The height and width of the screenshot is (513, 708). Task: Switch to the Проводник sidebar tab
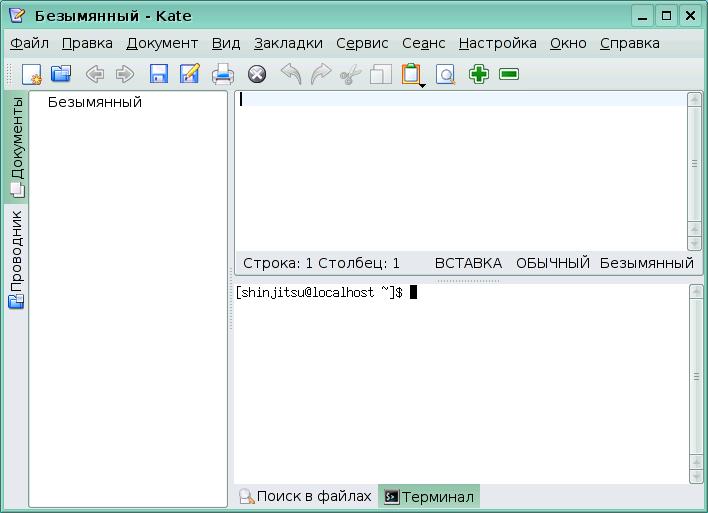coord(17,259)
